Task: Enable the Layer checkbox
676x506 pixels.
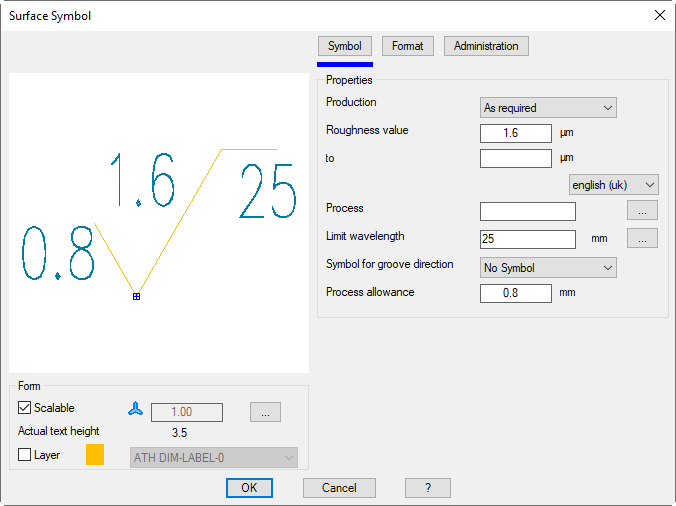Action: pos(25,455)
